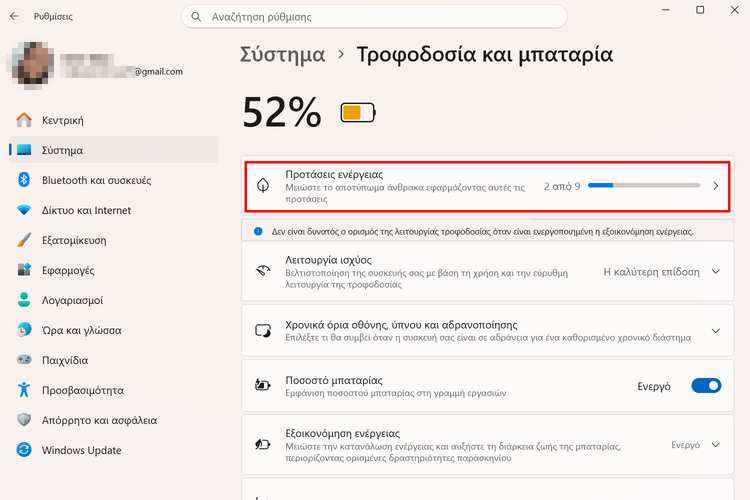
Task: Click the Windows Update icon
Action: tap(24, 450)
